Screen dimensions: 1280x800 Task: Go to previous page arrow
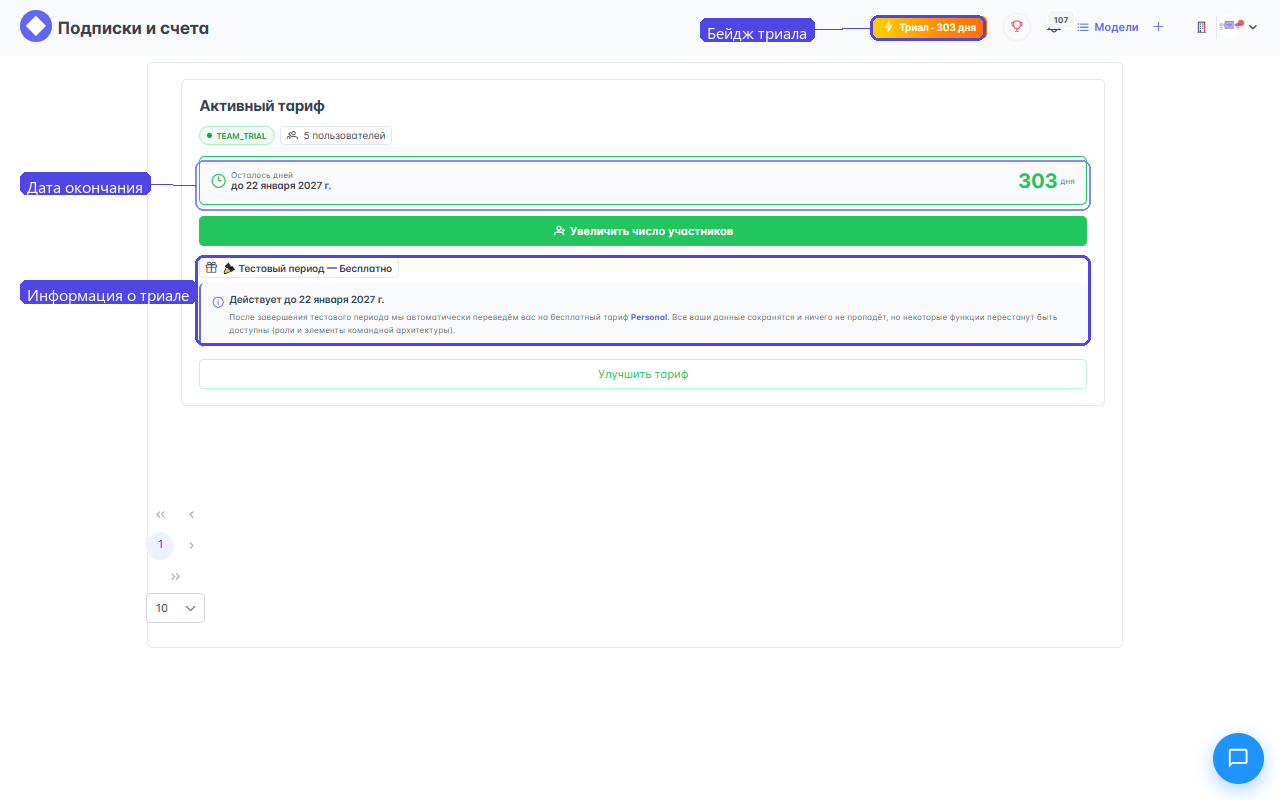click(191, 515)
